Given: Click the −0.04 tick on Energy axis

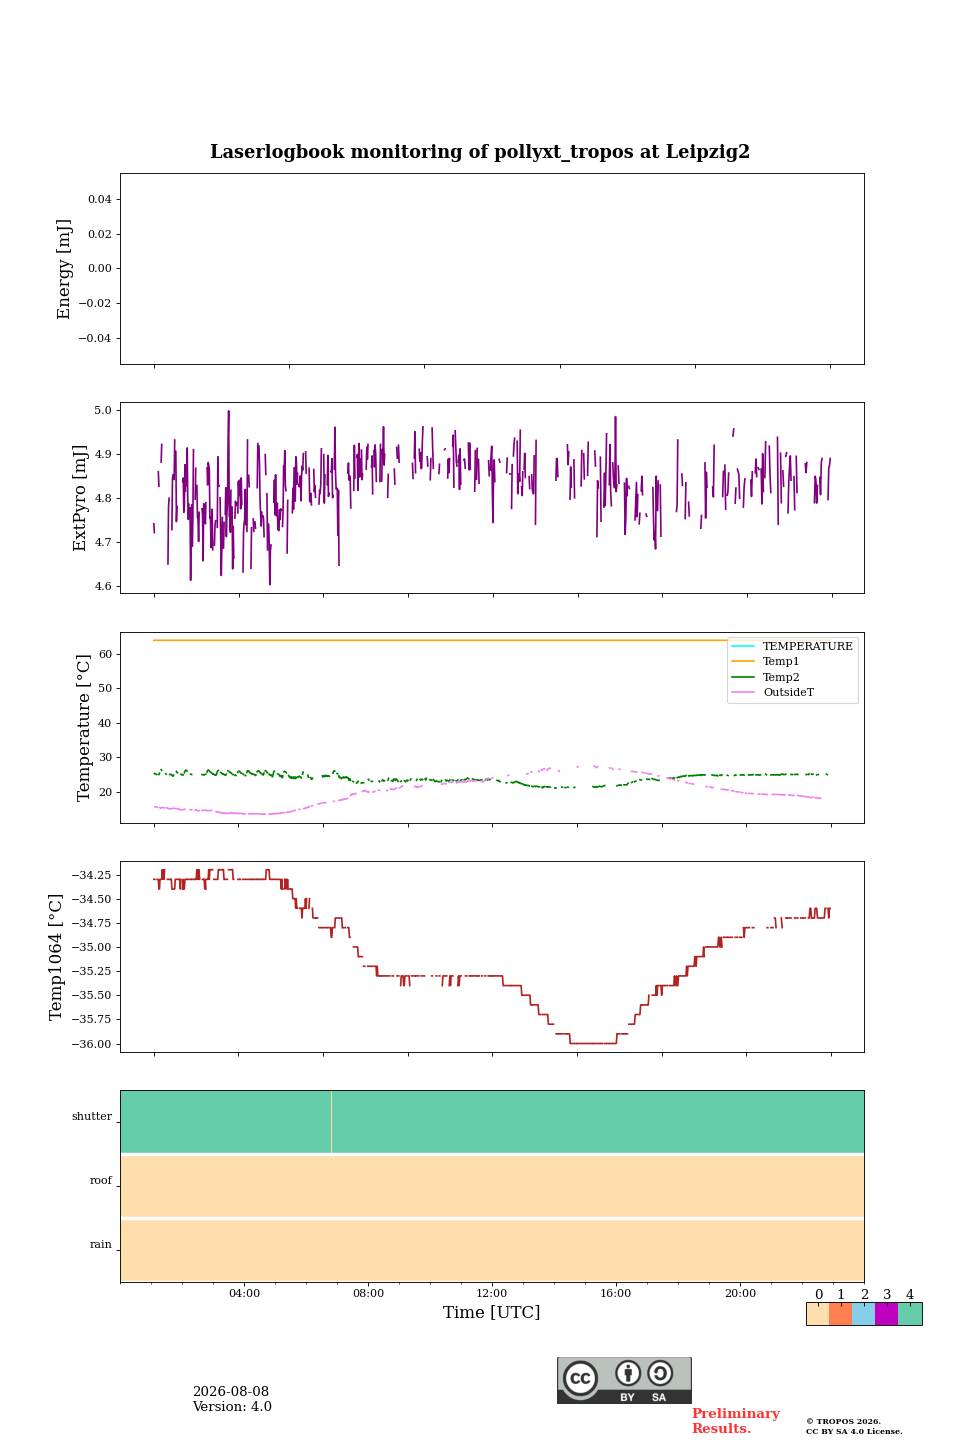Looking at the screenshot, I should [96, 338].
